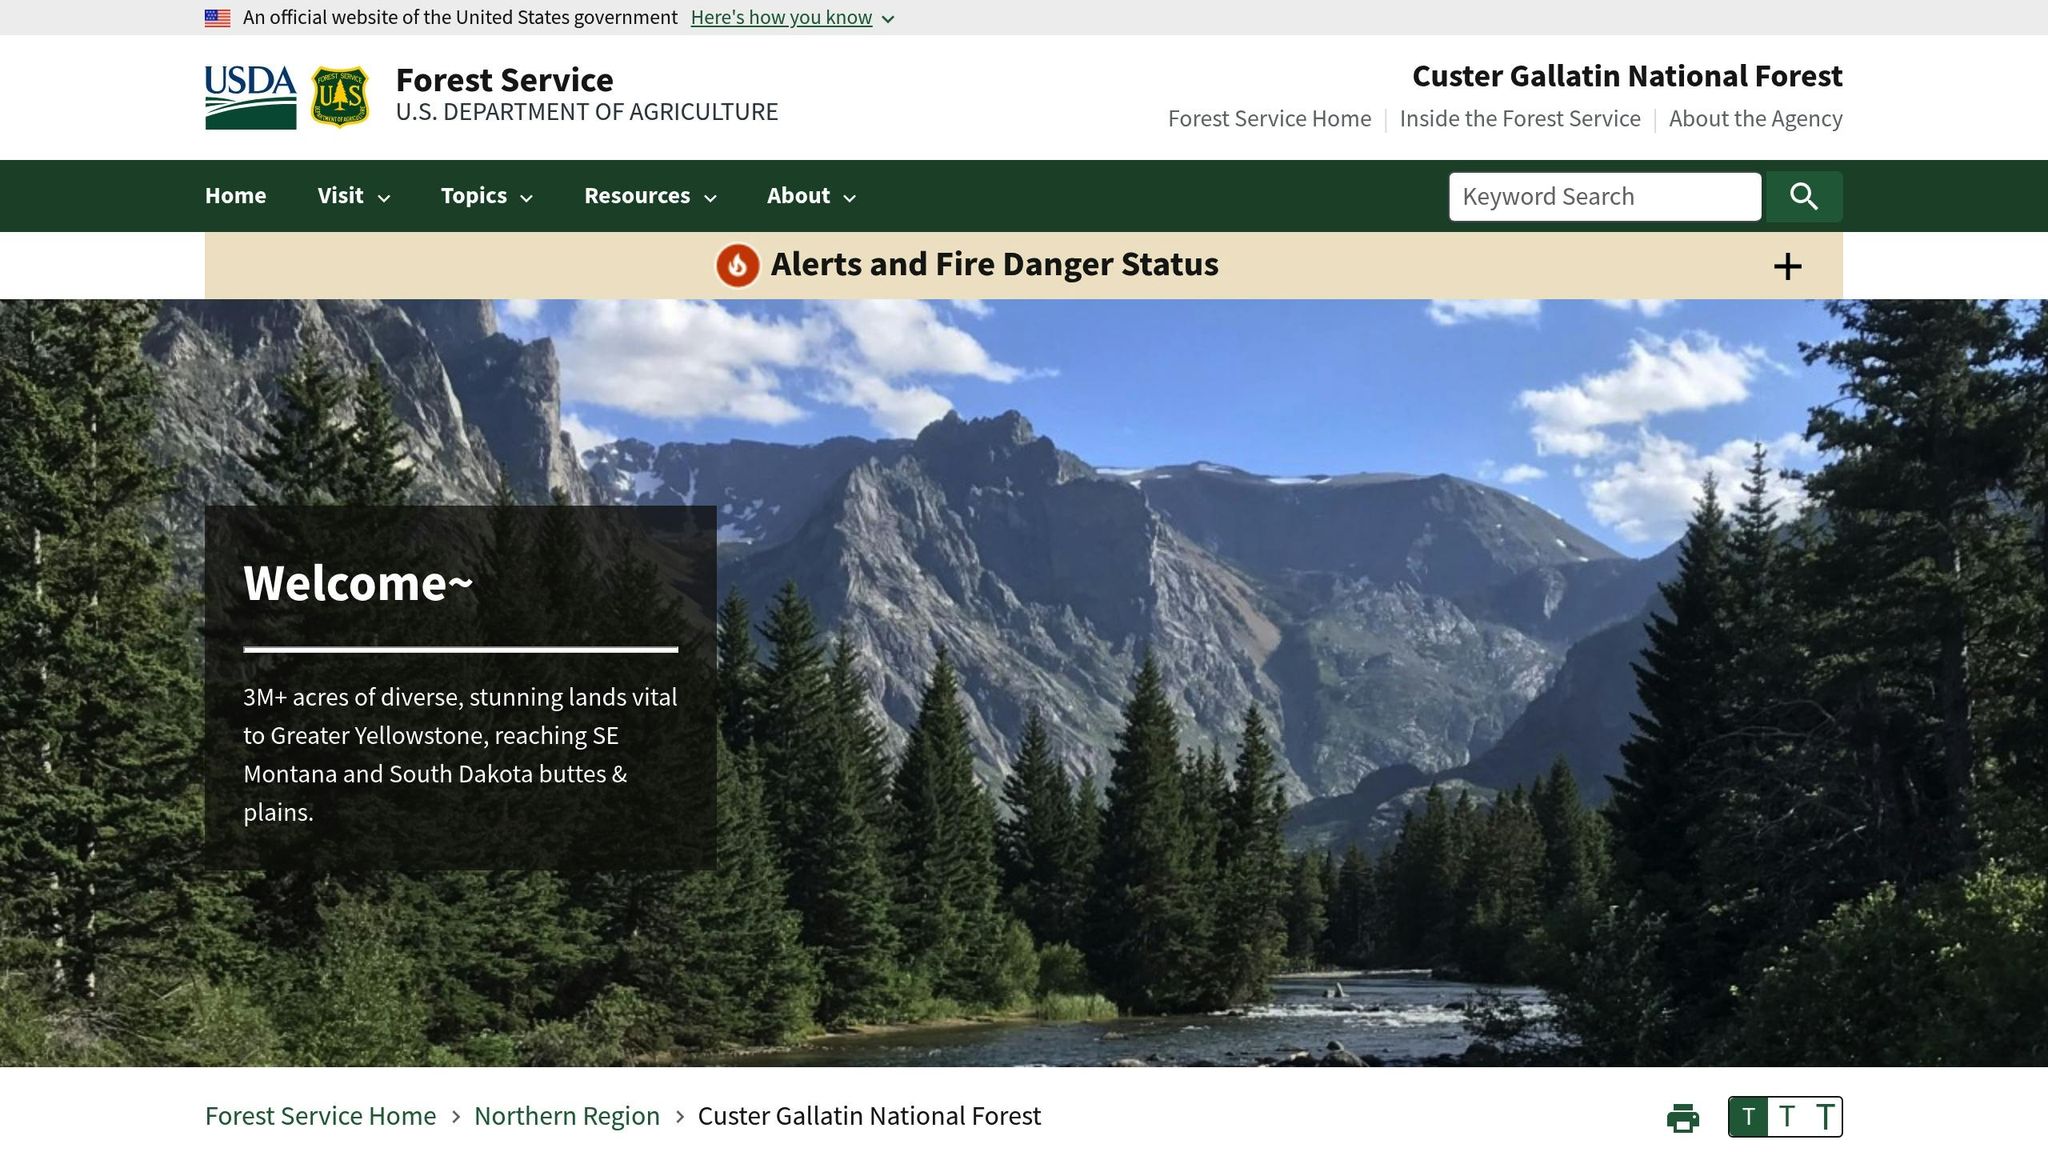Select the large text size option

pyautogui.click(x=1824, y=1117)
